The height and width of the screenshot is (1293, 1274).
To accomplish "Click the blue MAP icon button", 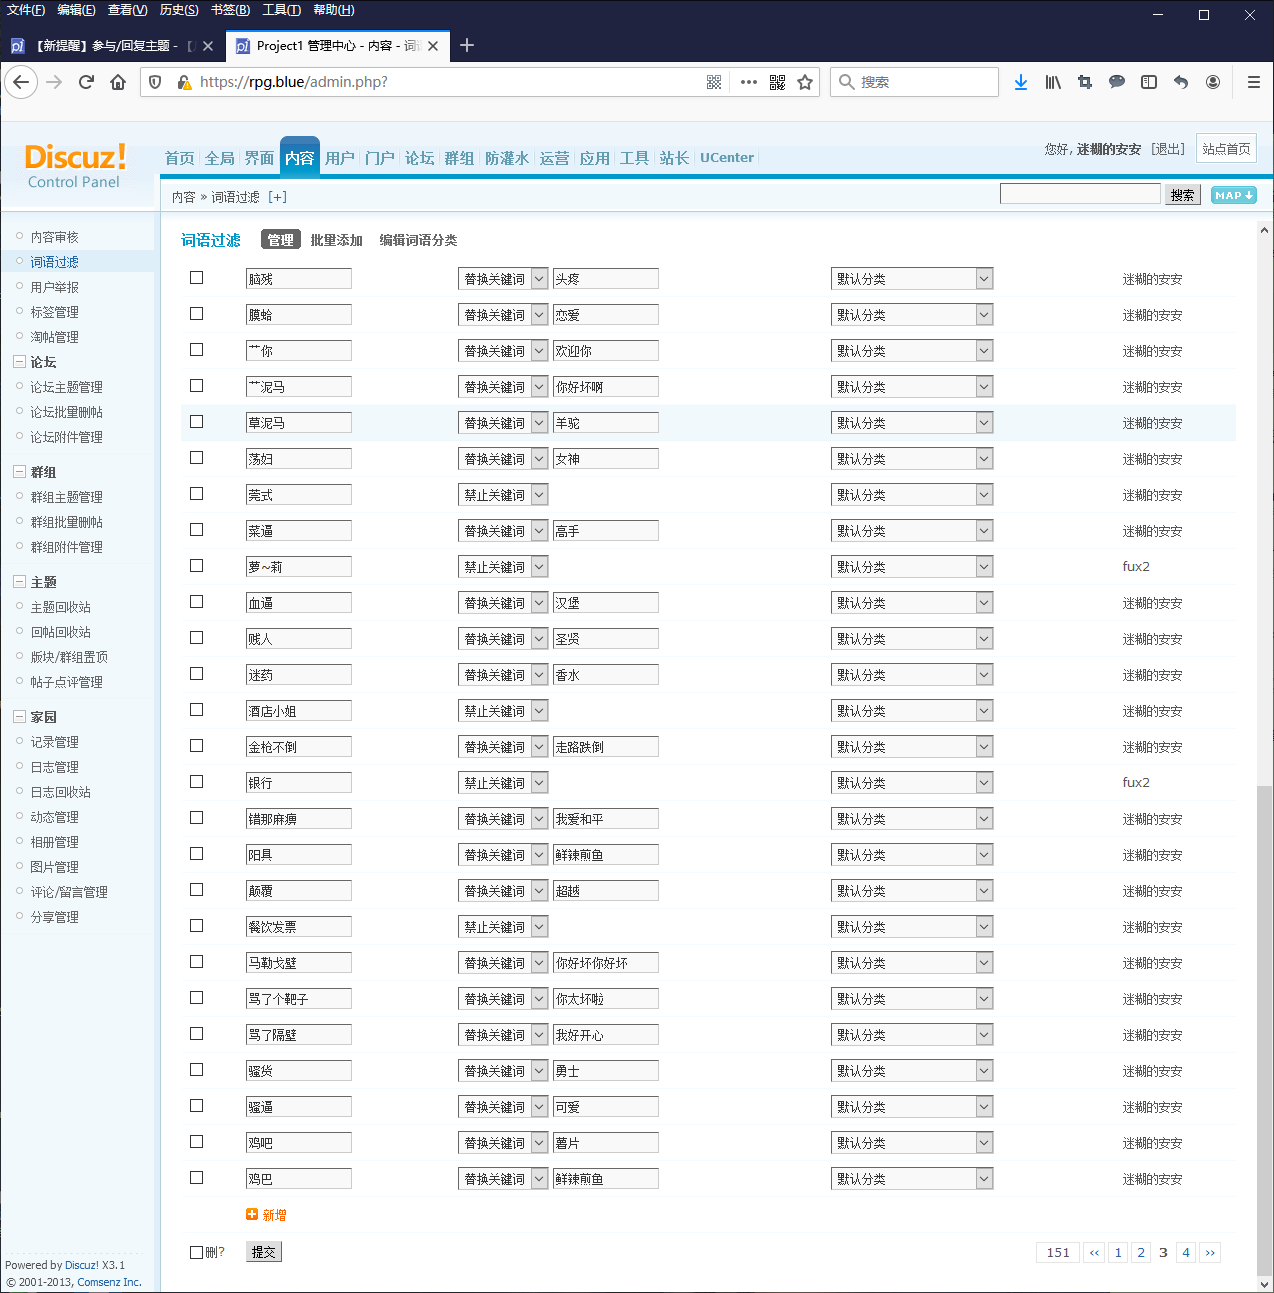I will (1234, 195).
